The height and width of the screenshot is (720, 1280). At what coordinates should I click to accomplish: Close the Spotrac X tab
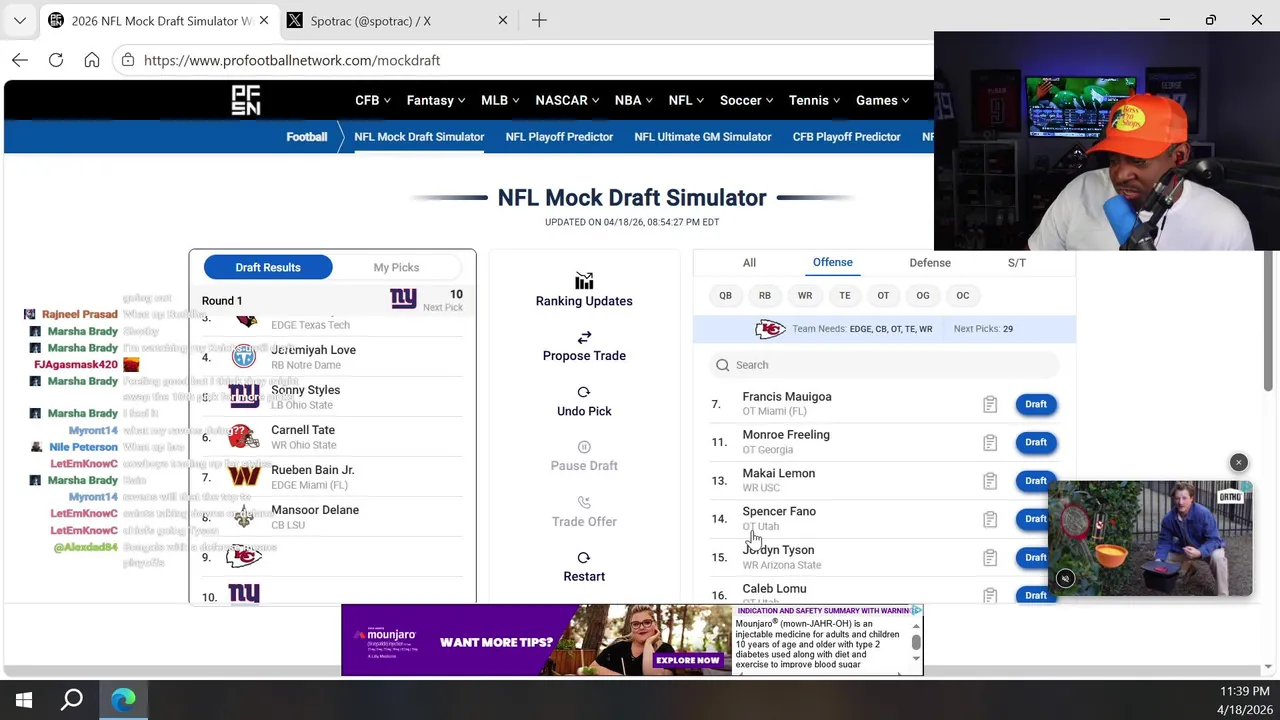click(x=503, y=20)
